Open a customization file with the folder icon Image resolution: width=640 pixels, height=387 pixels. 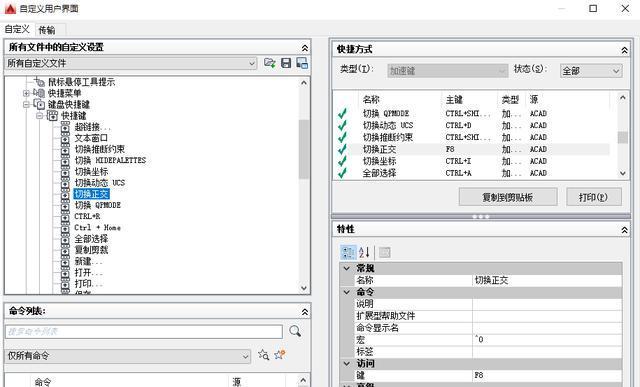click(269, 63)
